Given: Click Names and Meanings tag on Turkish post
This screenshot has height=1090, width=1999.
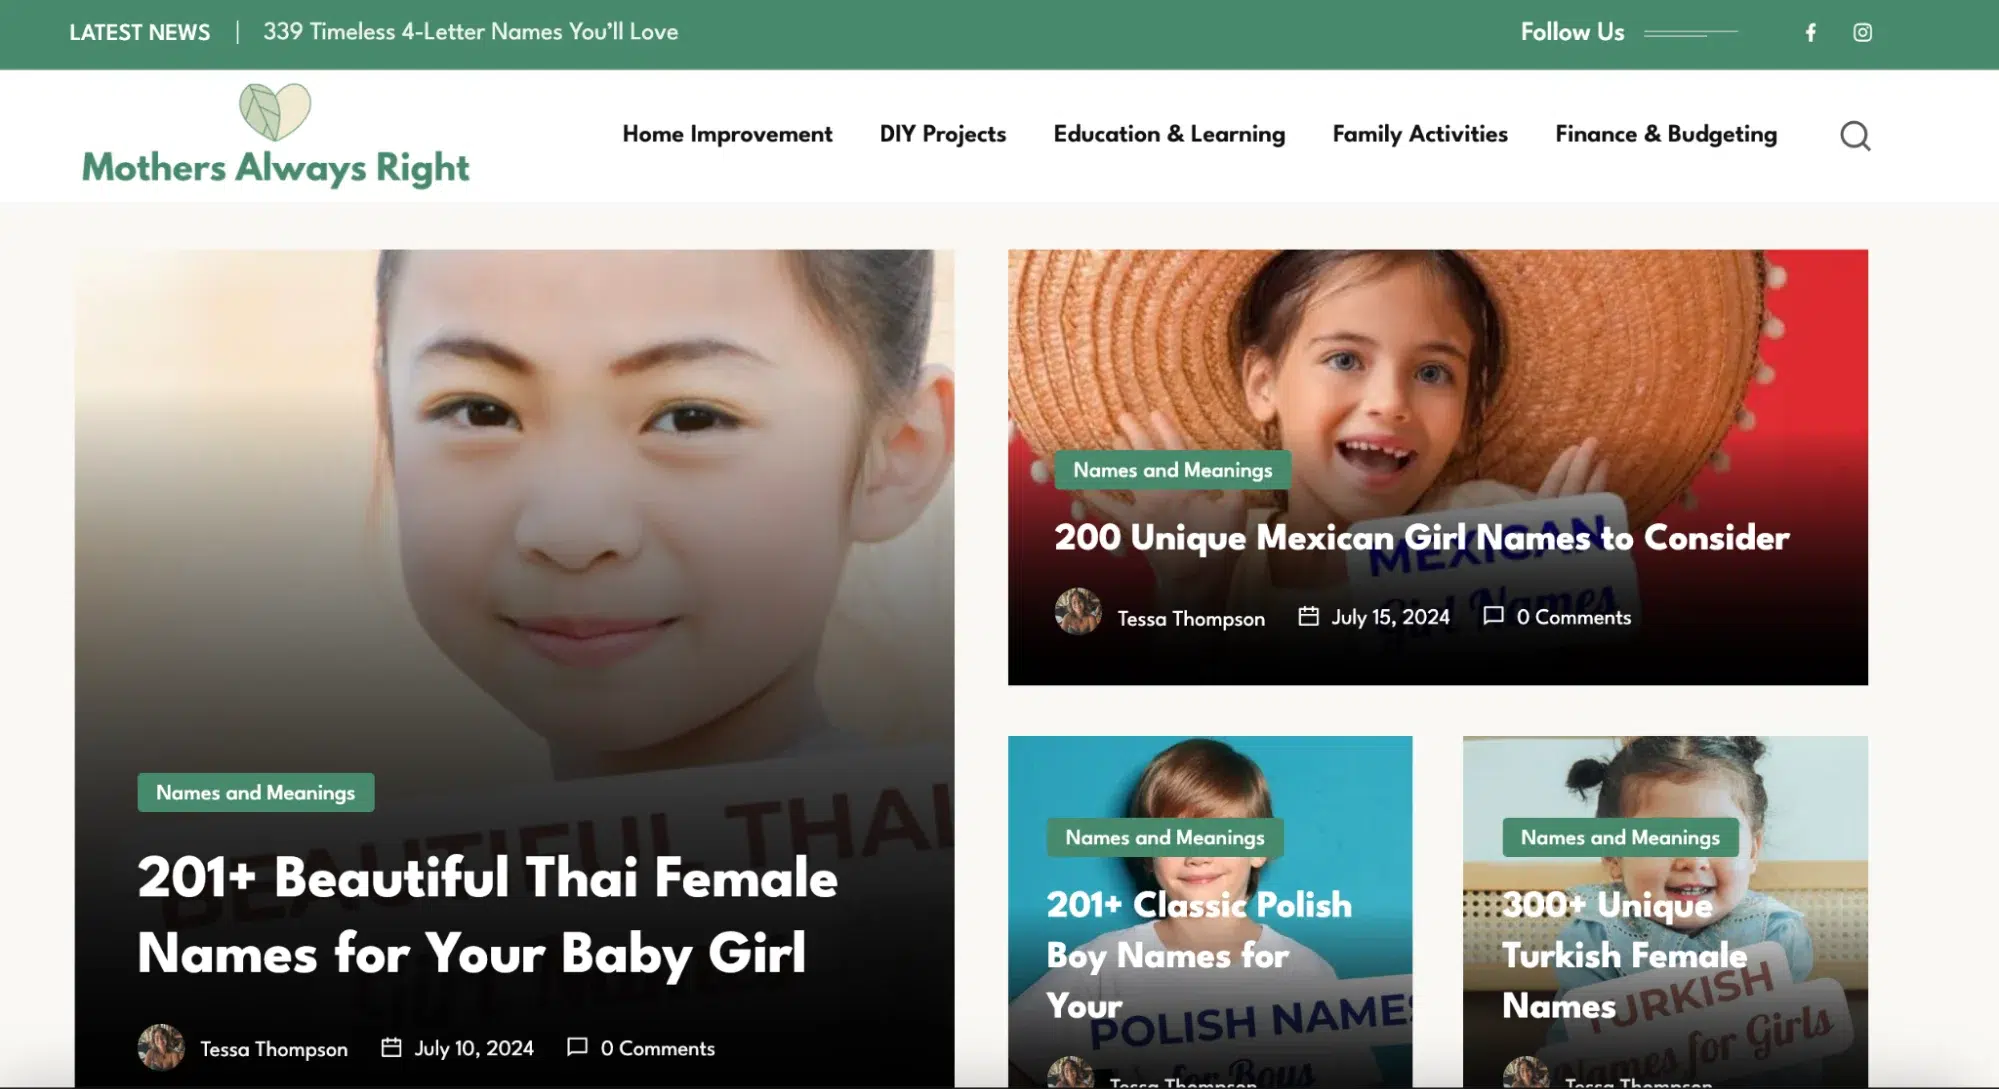Looking at the screenshot, I should (x=1620, y=838).
